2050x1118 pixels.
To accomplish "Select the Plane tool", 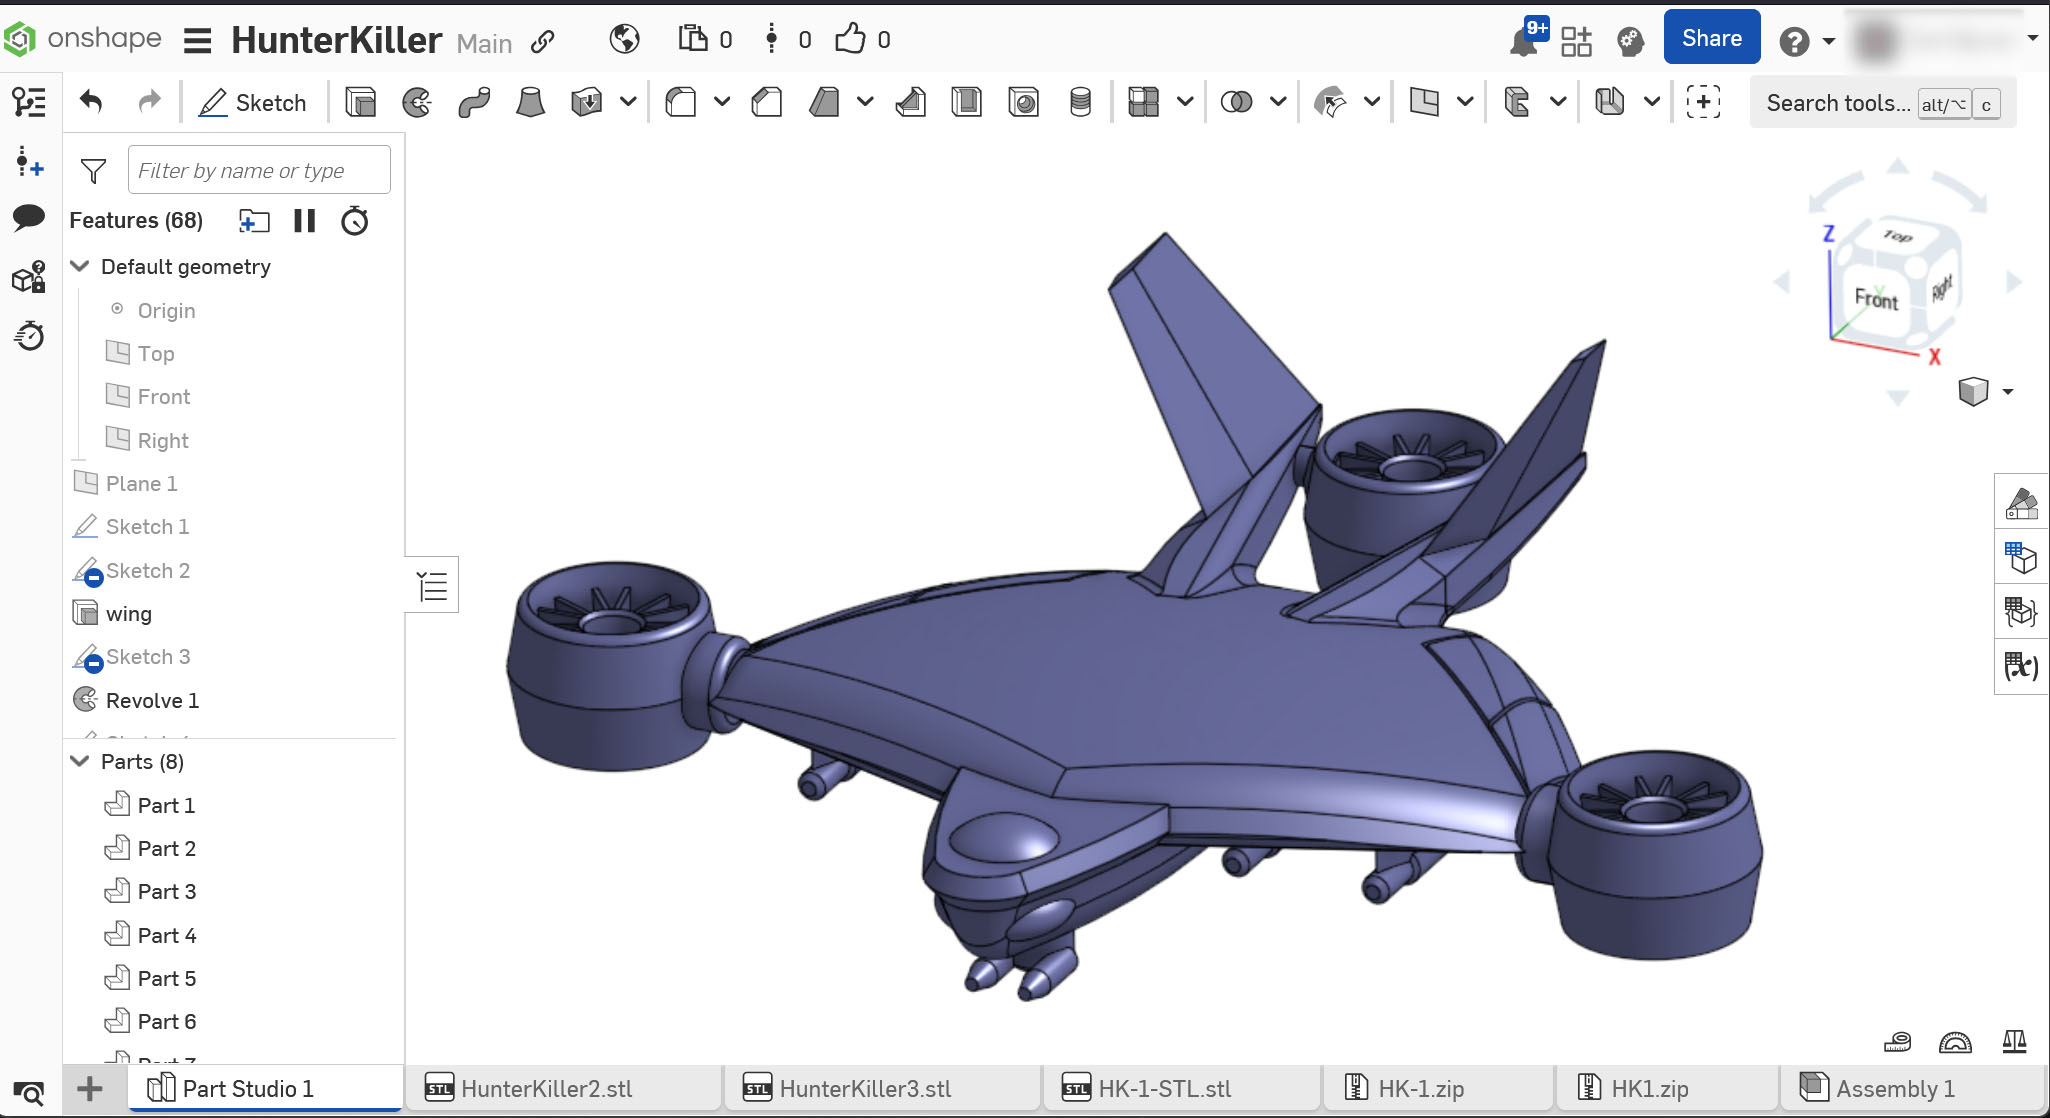I will click(1424, 102).
